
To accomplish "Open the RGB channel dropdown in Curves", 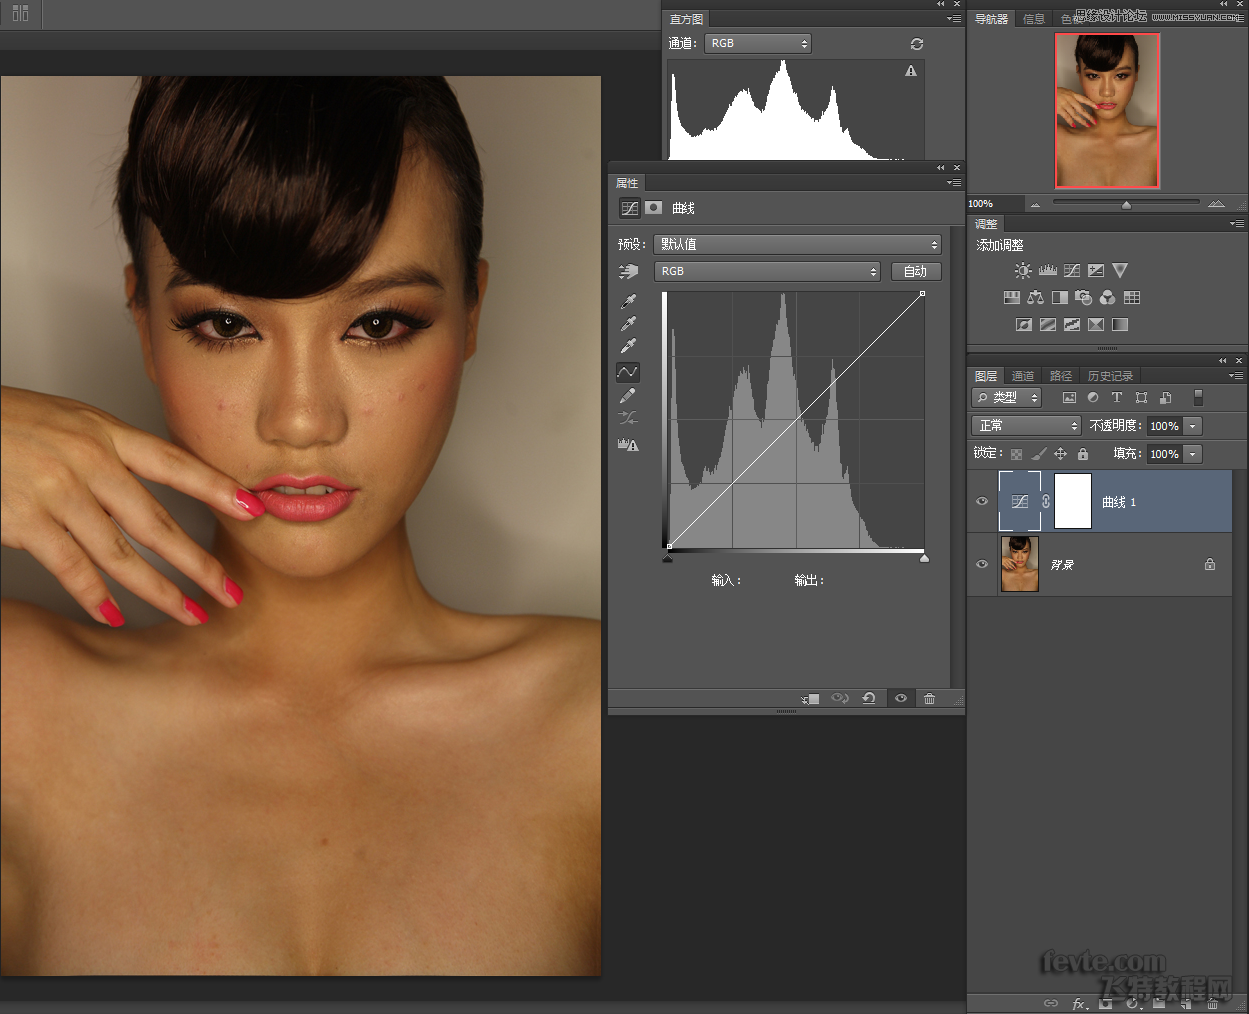I will coord(767,271).
